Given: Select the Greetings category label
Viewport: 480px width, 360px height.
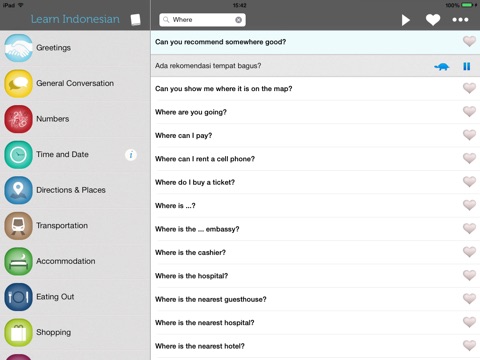Looking at the screenshot, I should [54, 48].
